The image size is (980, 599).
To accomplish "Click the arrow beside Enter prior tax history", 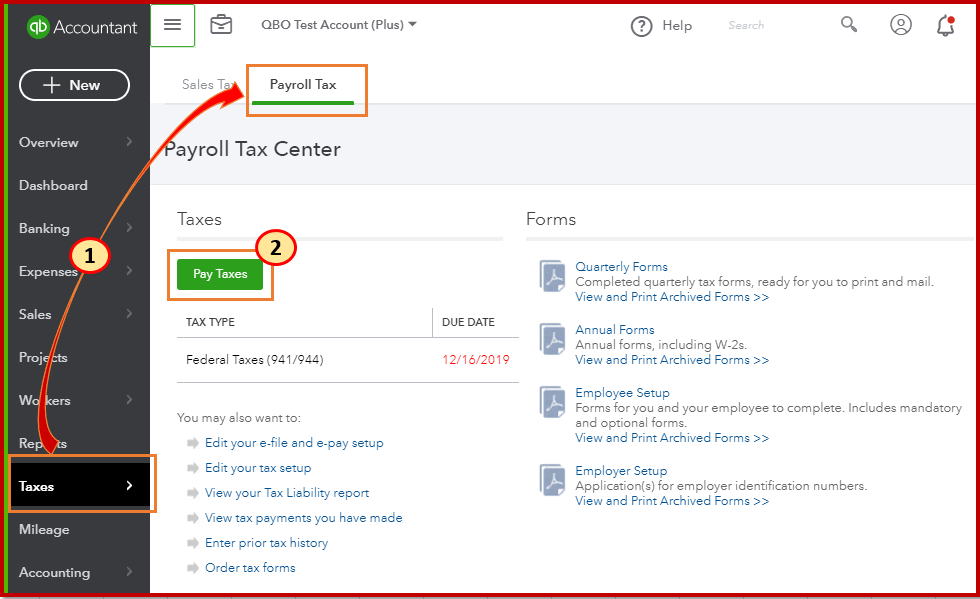I will pos(192,543).
